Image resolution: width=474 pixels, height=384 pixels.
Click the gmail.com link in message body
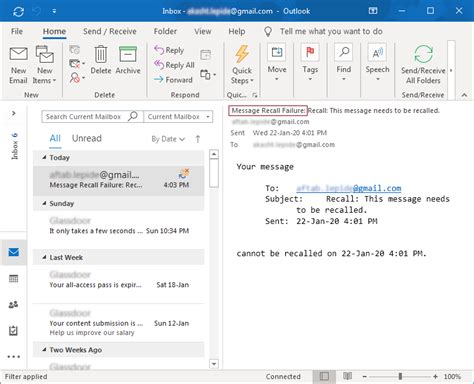[349, 188]
